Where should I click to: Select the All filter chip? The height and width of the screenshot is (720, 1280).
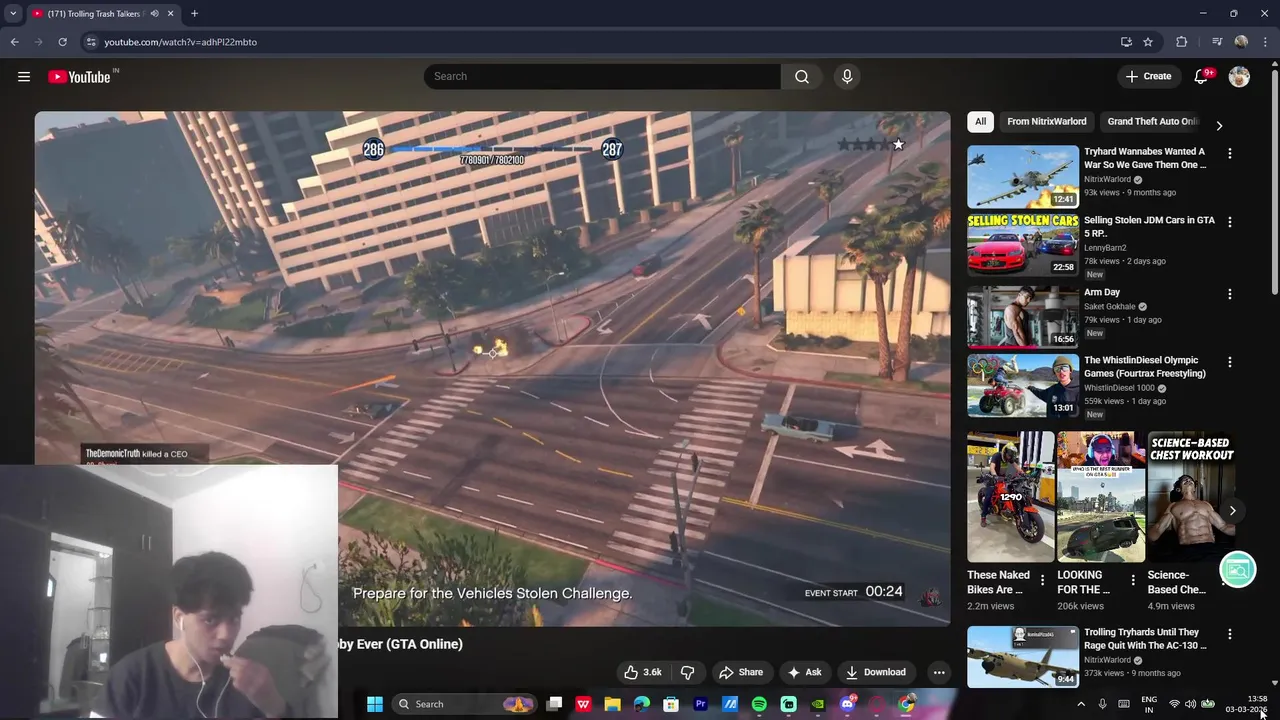(980, 121)
